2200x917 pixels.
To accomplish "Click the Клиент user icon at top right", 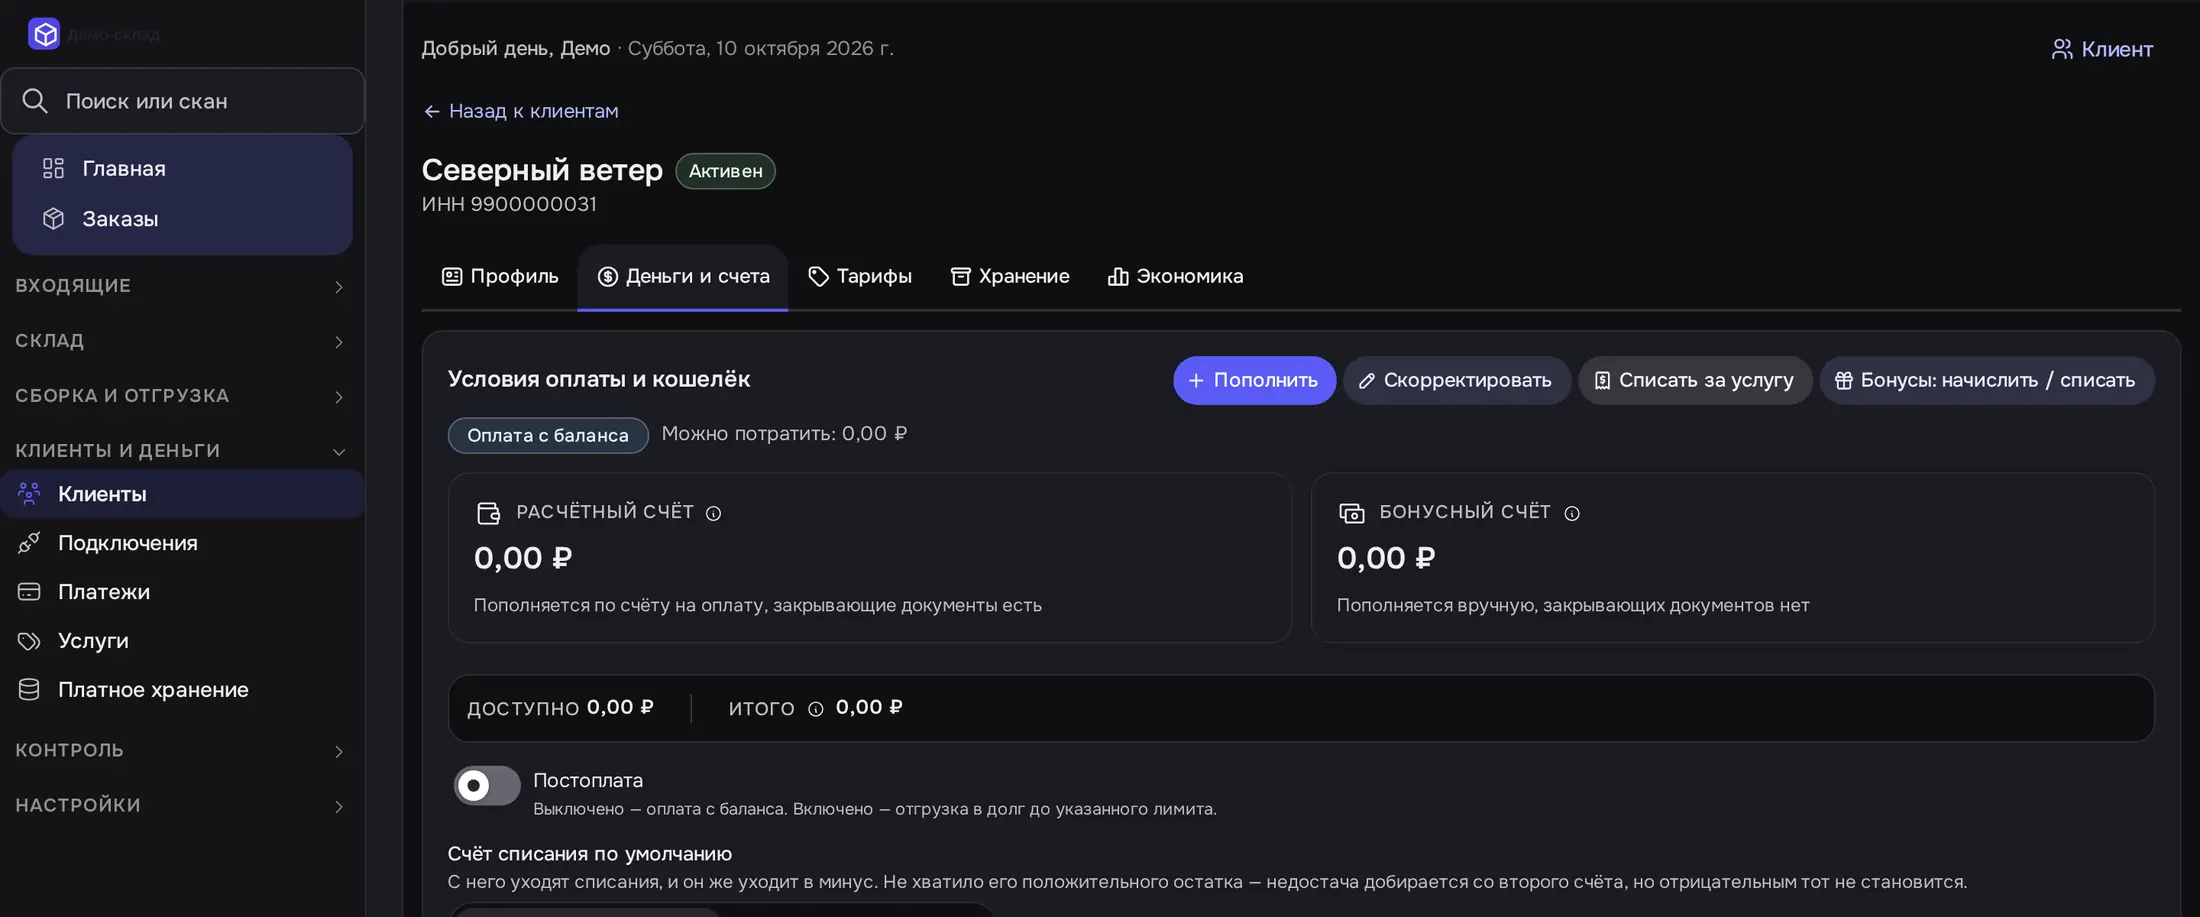I will point(2062,49).
